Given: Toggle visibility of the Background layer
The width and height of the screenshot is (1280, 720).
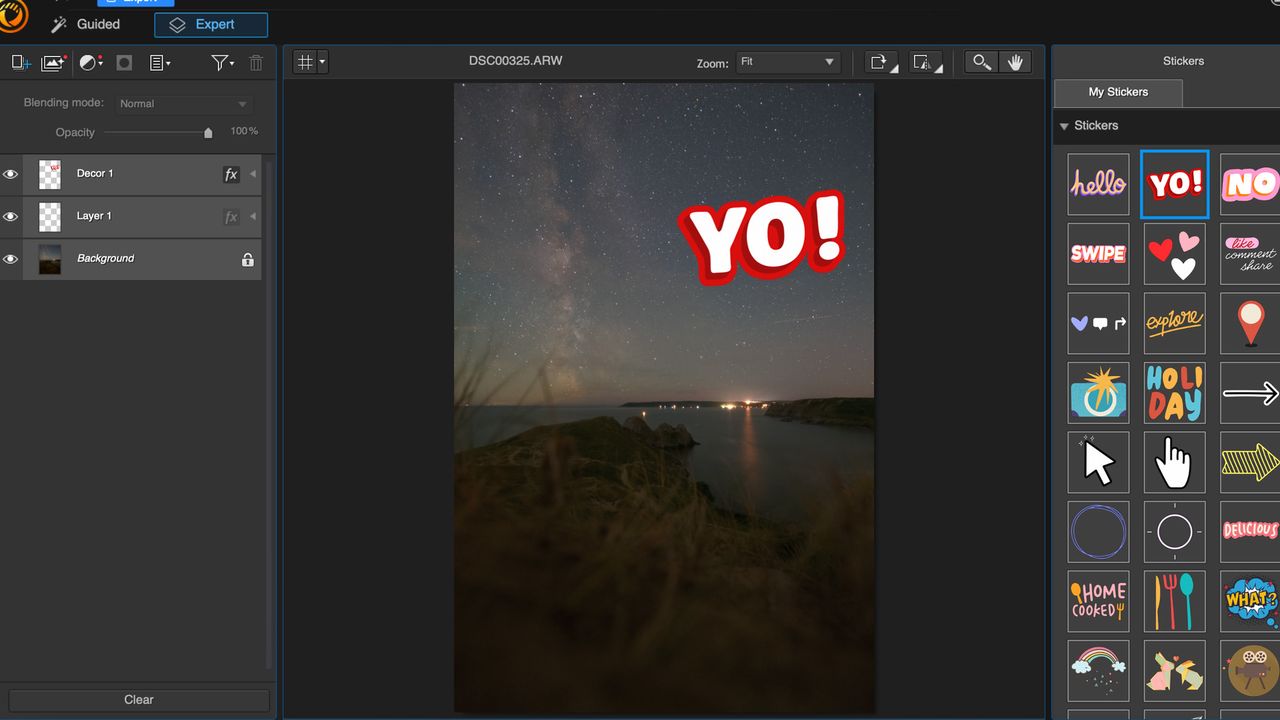Looking at the screenshot, I should pyautogui.click(x=11, y=259).
